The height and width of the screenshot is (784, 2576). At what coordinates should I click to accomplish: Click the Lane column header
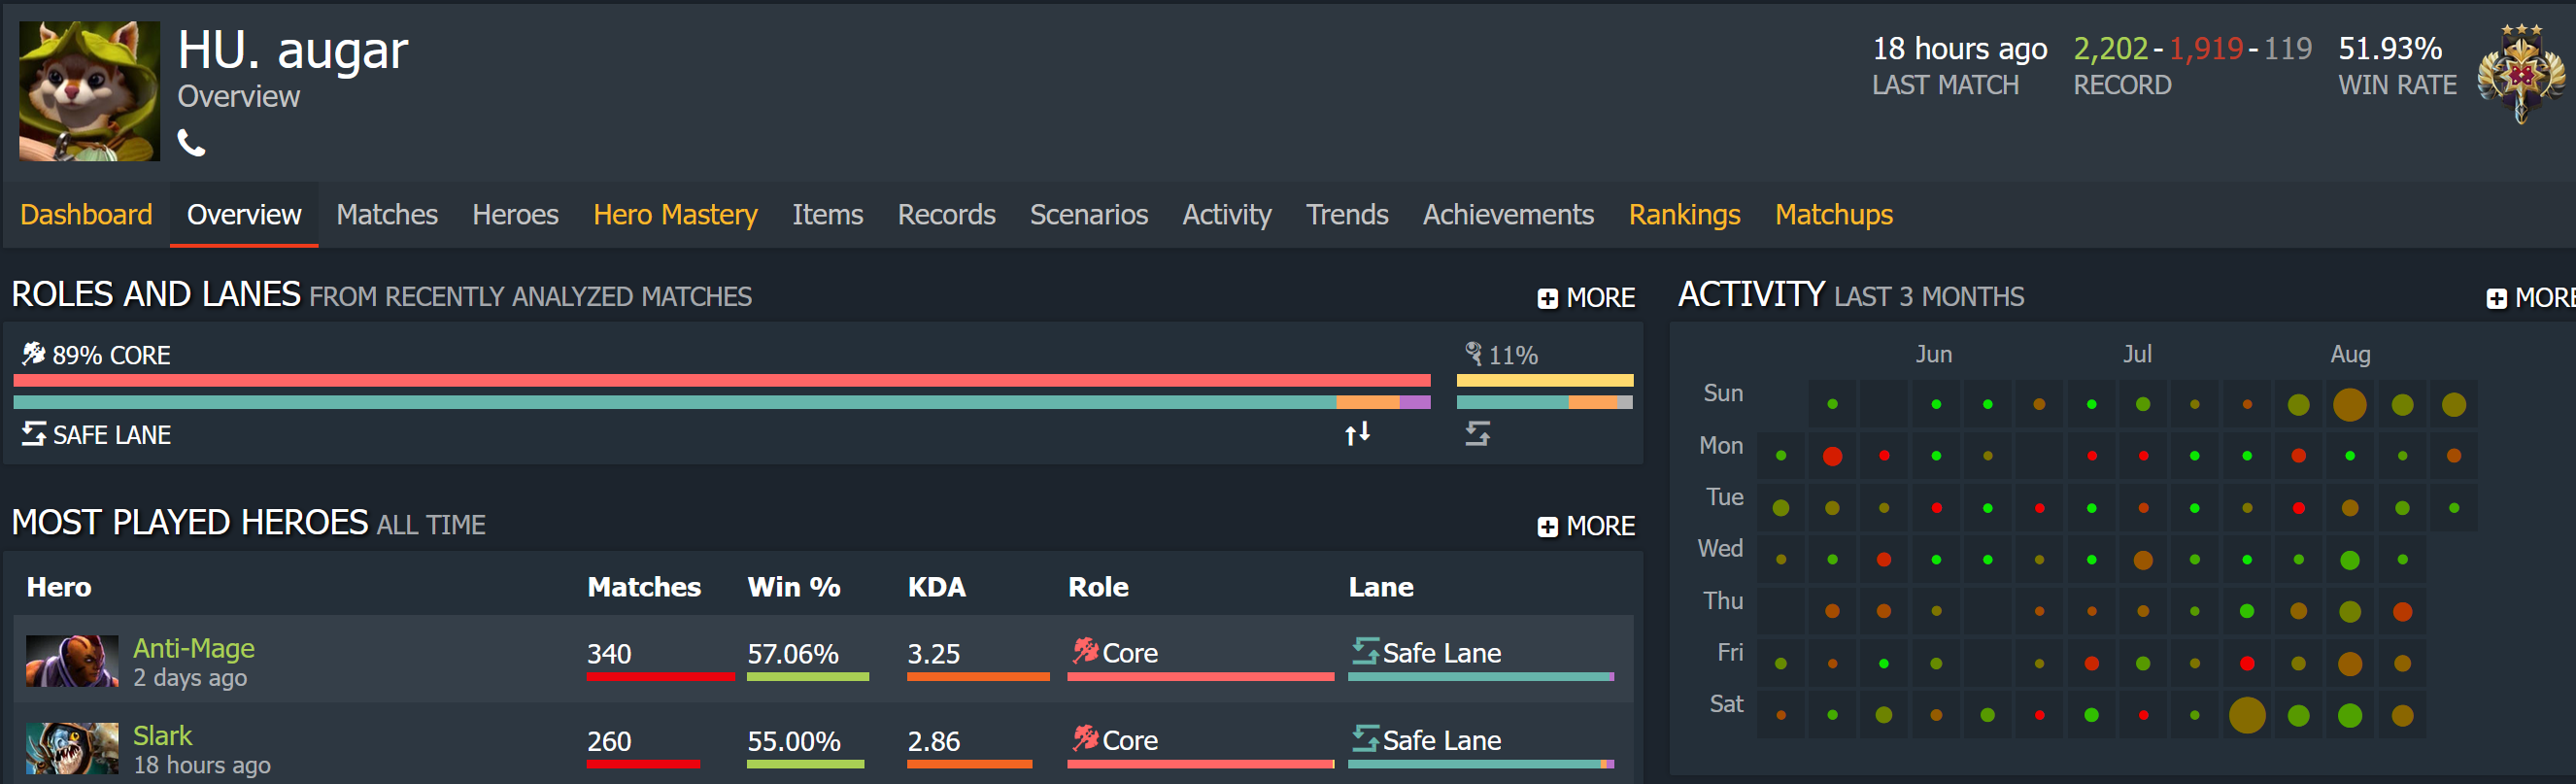1381,587
